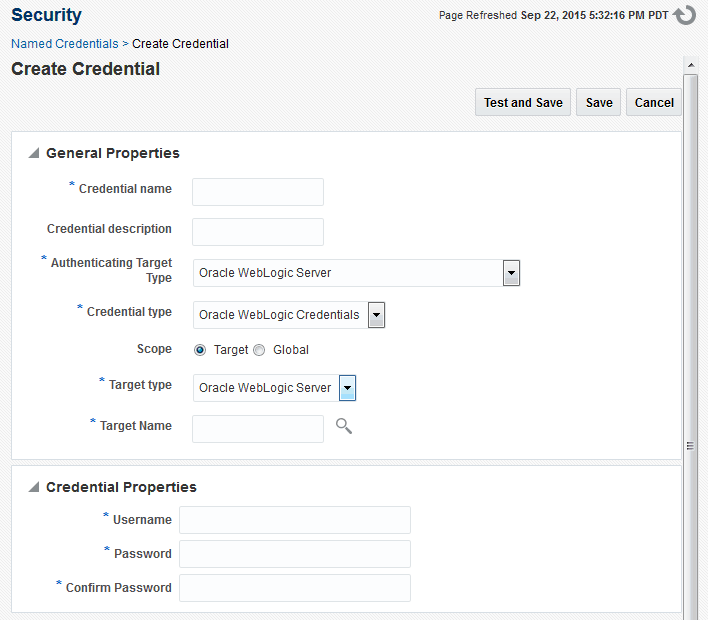Click the vertical scrollbar thumb
Image resolution: width=708 pixels, height=620 pixels.
point(690,348)
